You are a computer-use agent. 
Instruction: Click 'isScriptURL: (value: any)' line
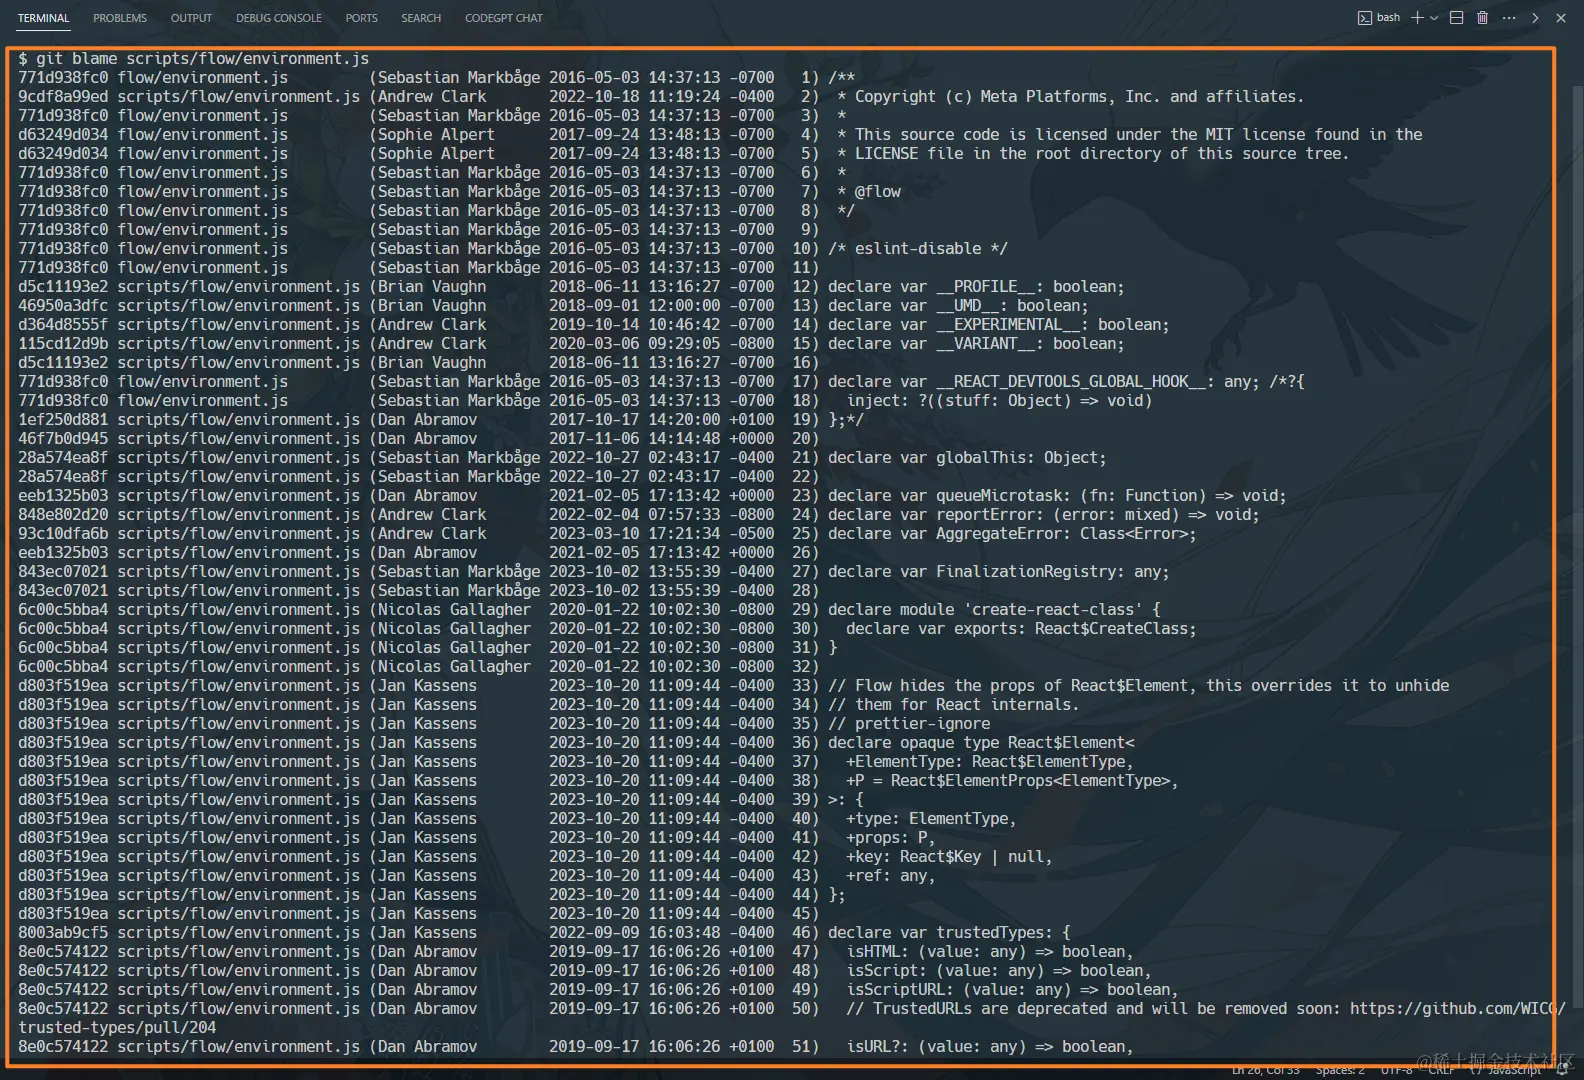tap(1012, 990)
